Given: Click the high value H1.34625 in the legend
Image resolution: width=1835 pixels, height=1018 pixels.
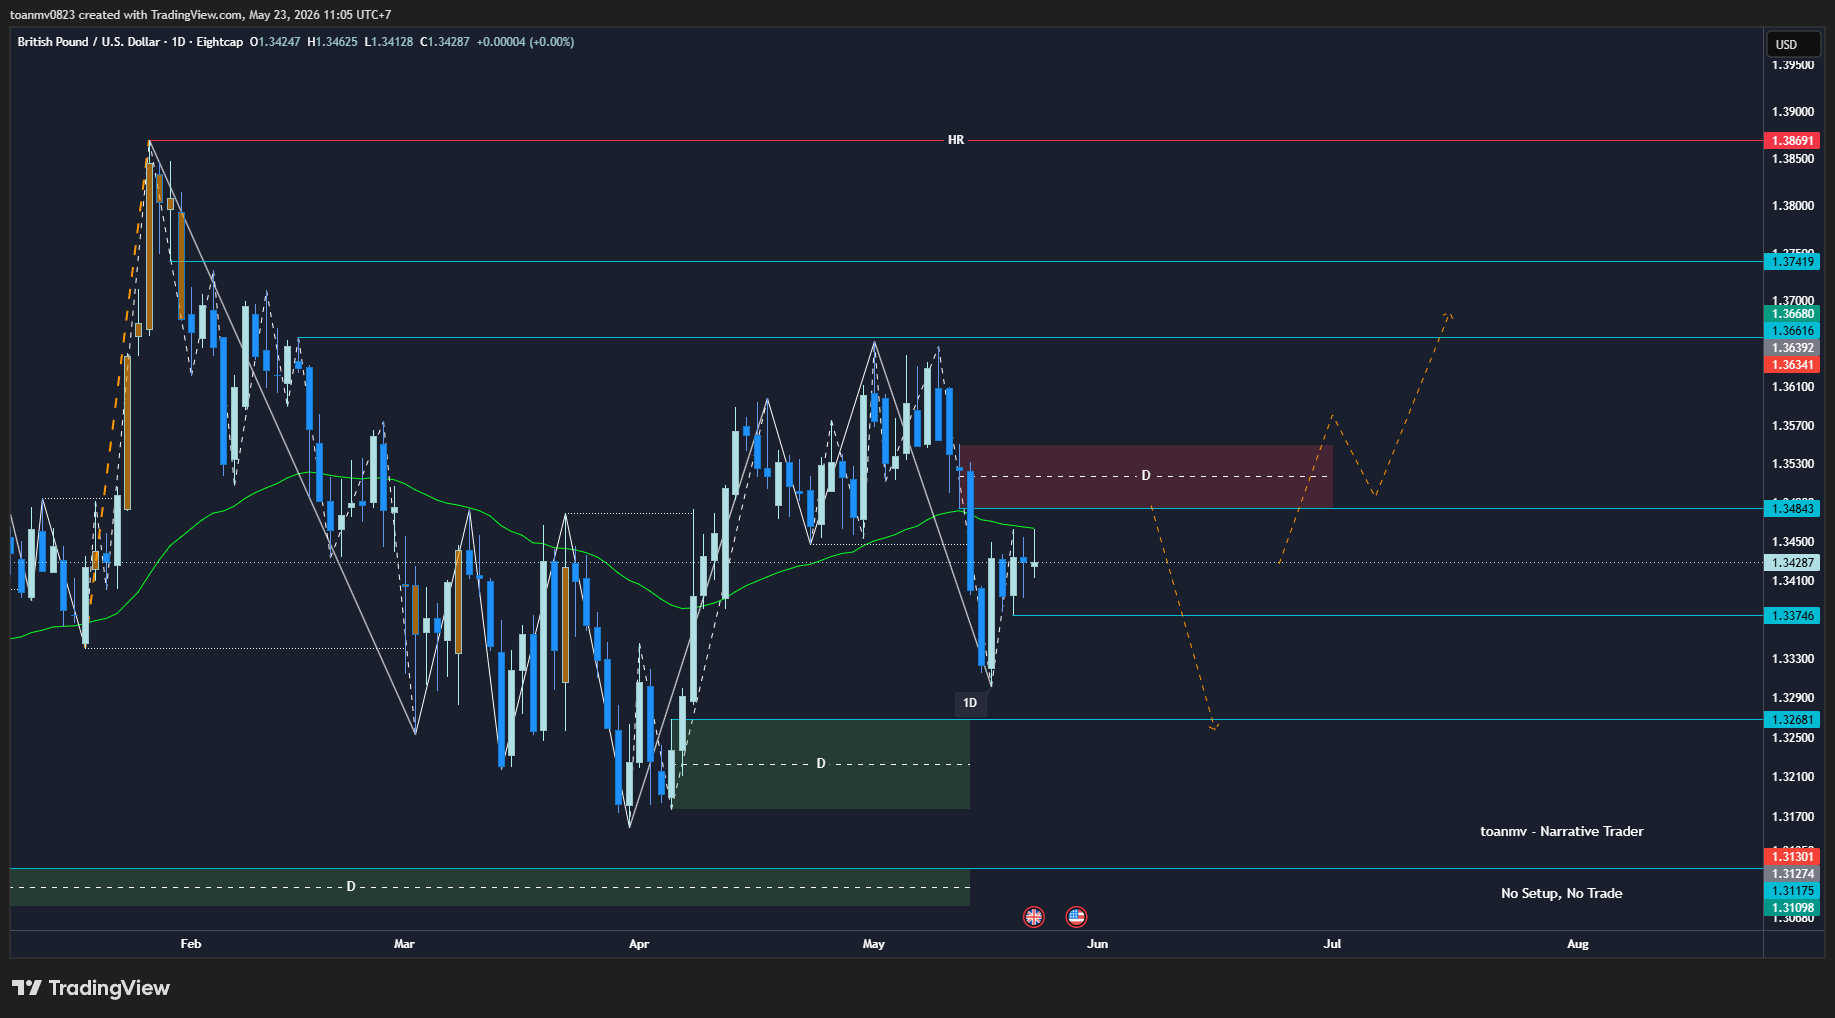Looking at the screenshot, I should [332, 42].
